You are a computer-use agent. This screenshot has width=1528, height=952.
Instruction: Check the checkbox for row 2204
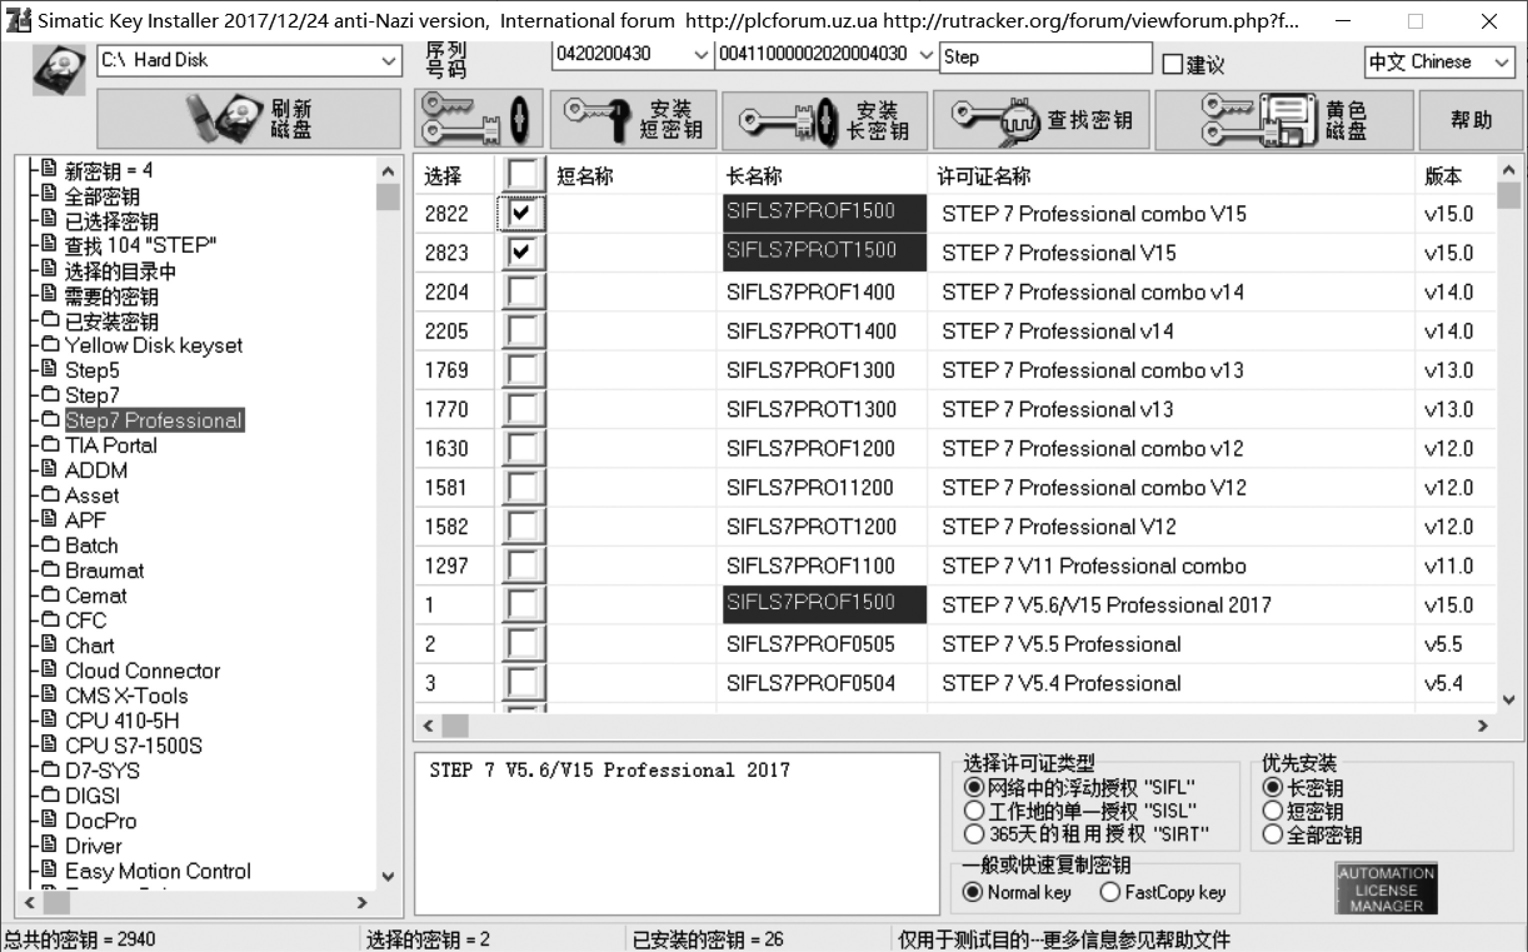(523, 291)
